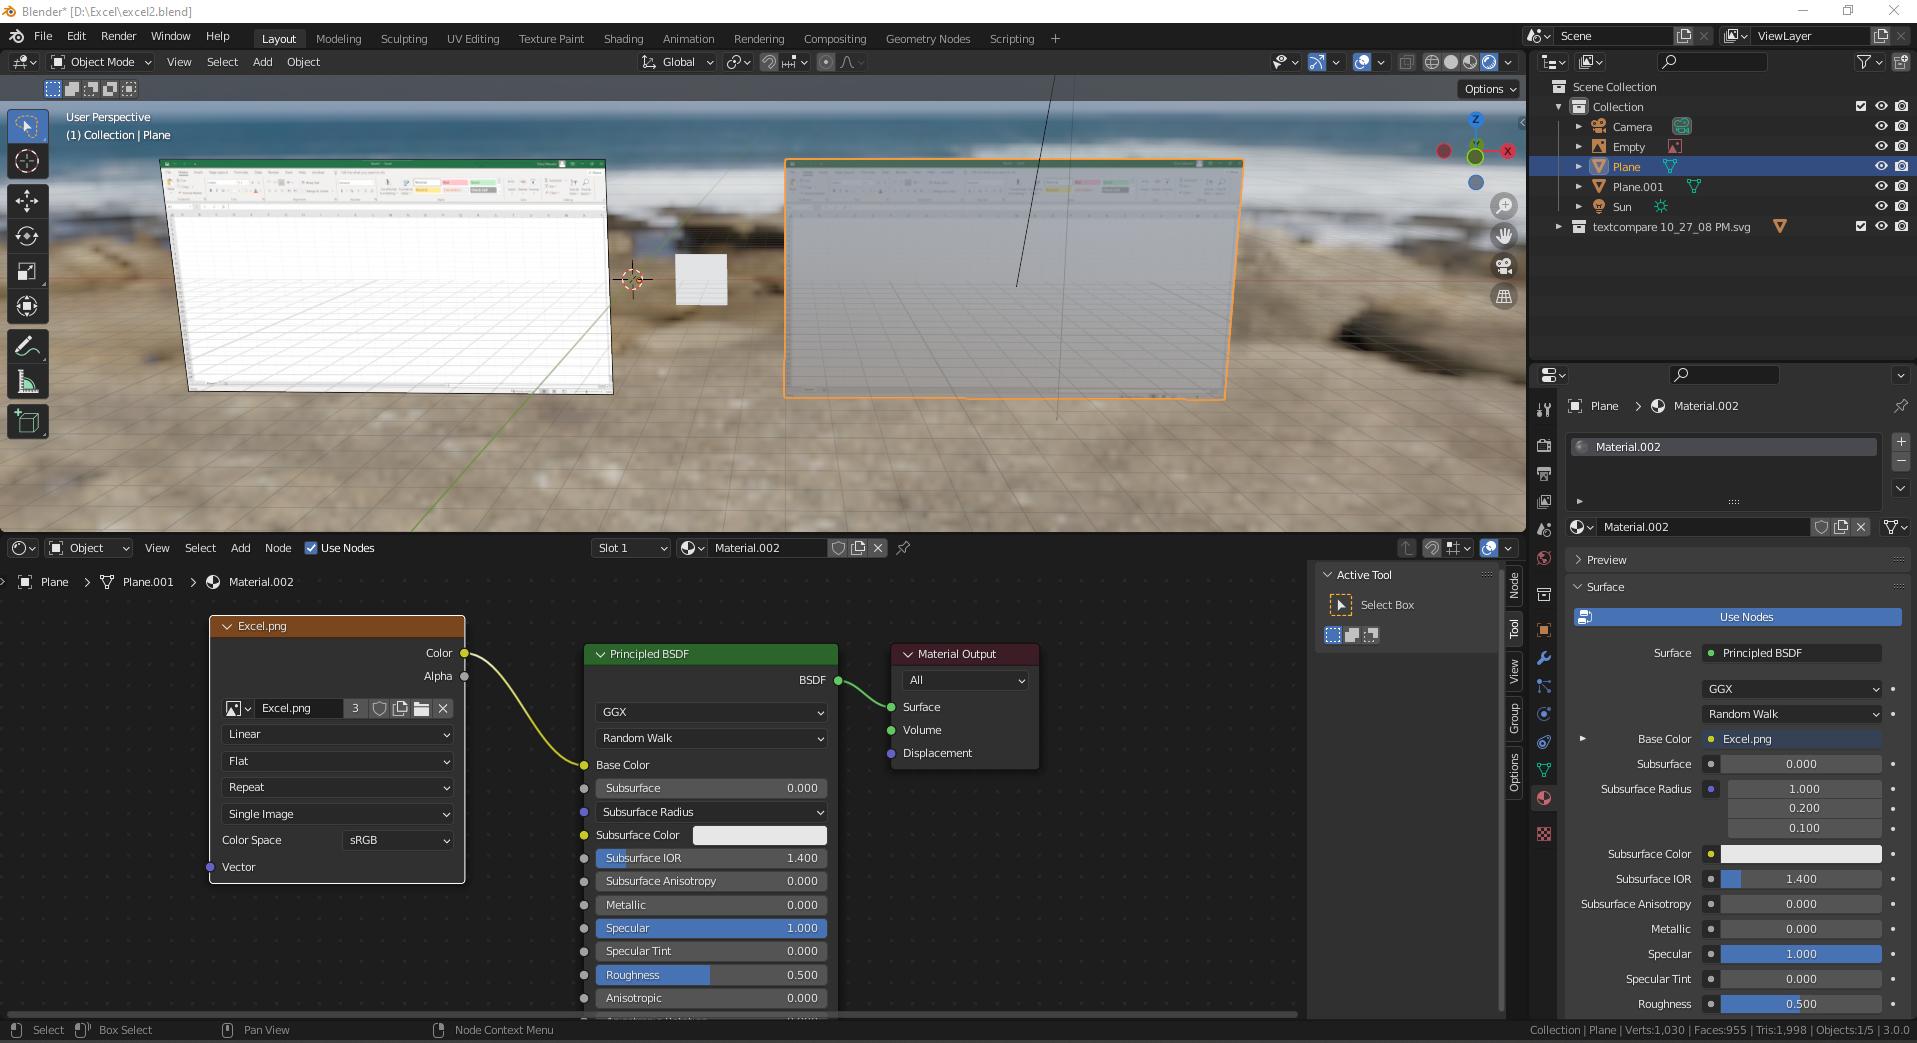The width and height of the screenshot is (1917, 1043).
Task: Click the green Y axis gizmo
Action: pyautogui.click(x=1475, y=156)
